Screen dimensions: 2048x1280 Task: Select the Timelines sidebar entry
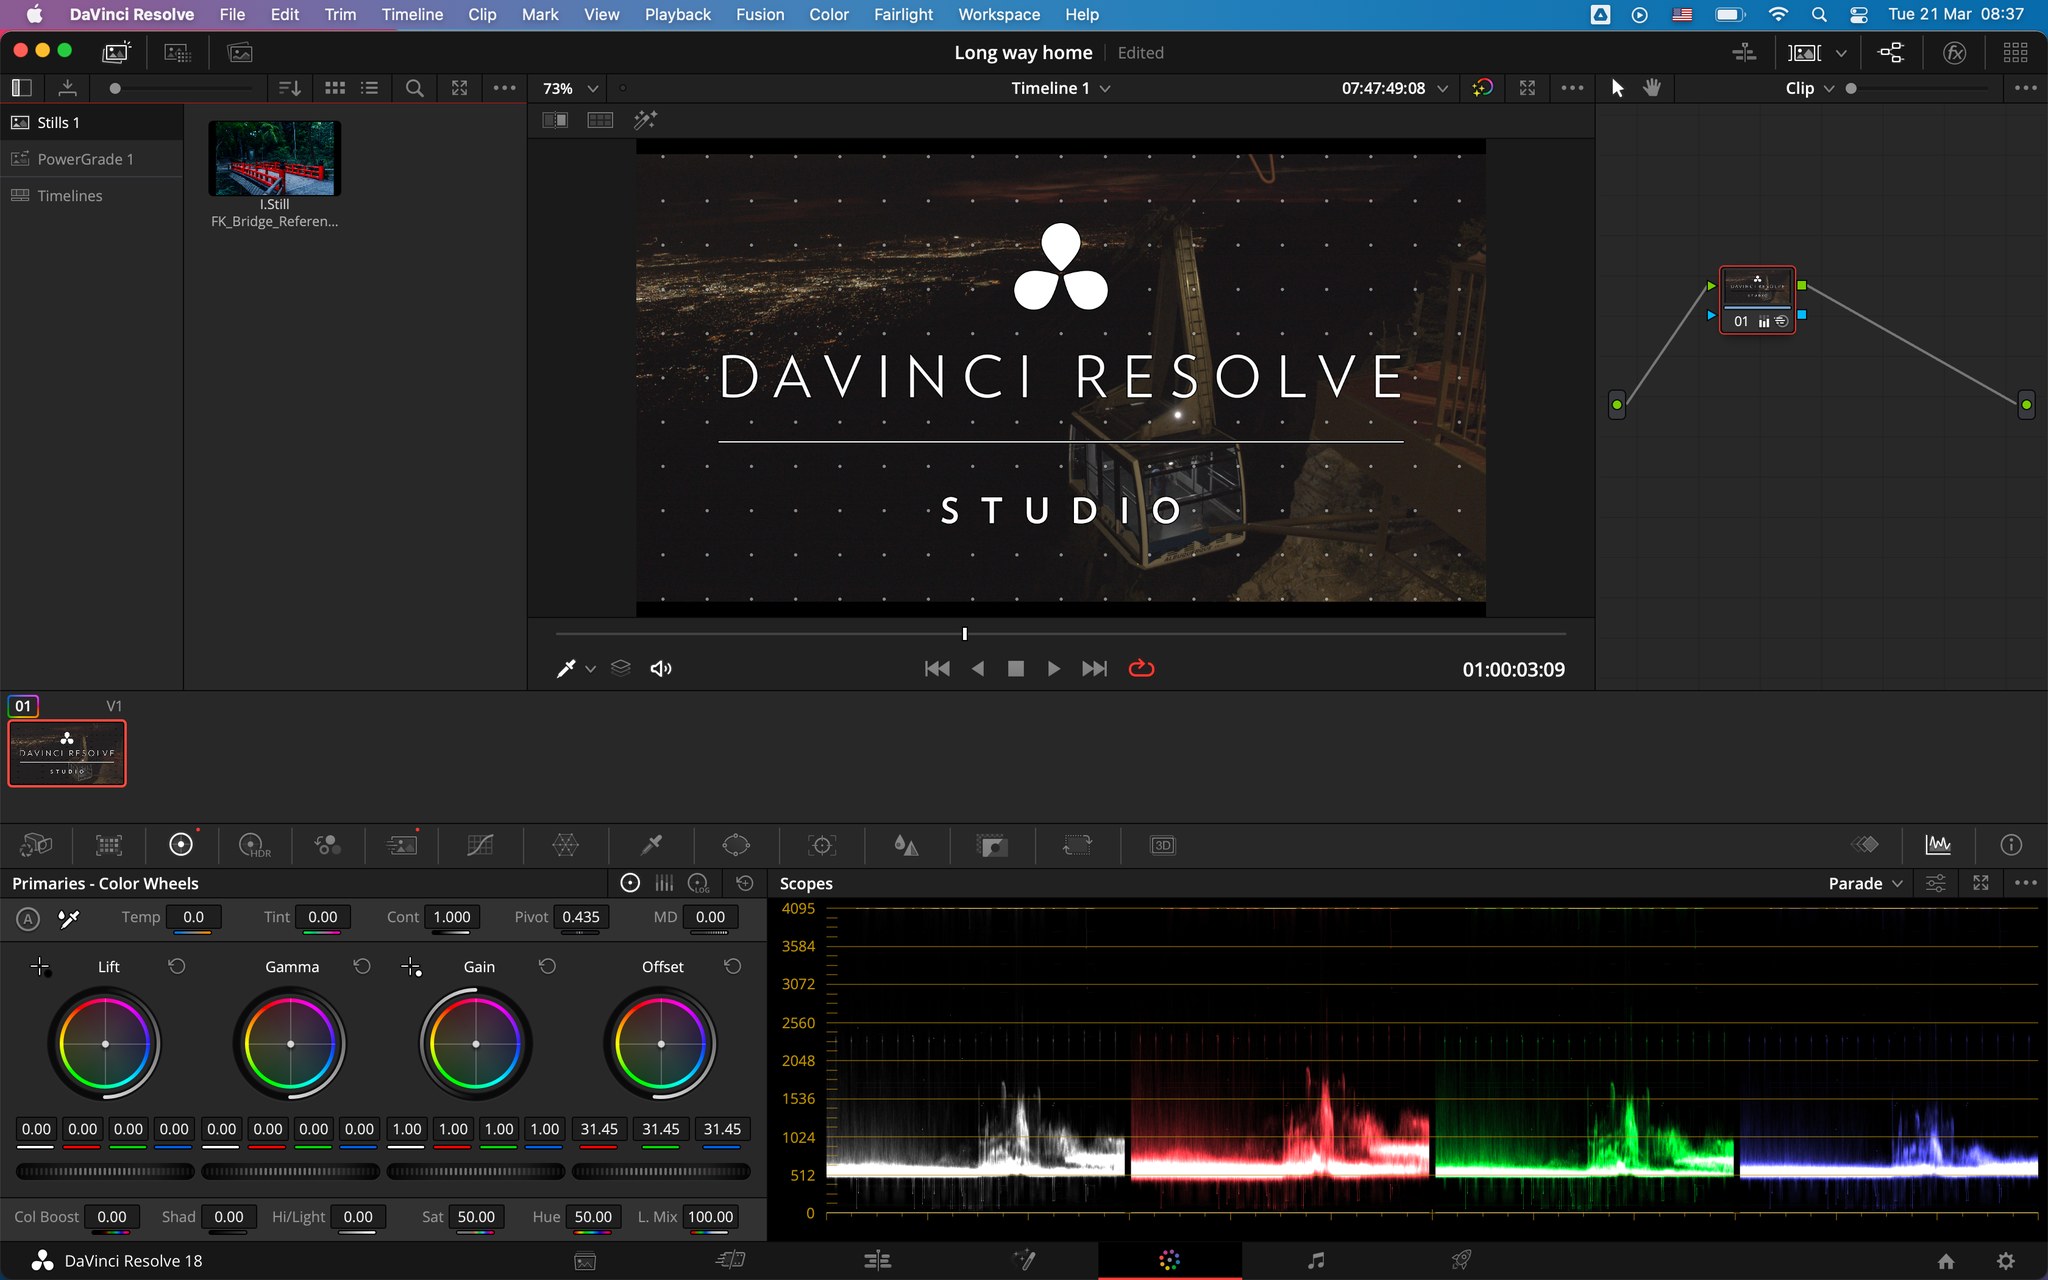pos(70,195)
